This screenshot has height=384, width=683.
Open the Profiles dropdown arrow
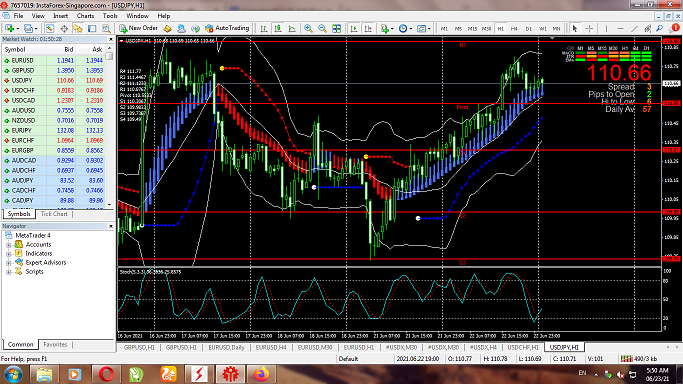(x=36, y=29)
